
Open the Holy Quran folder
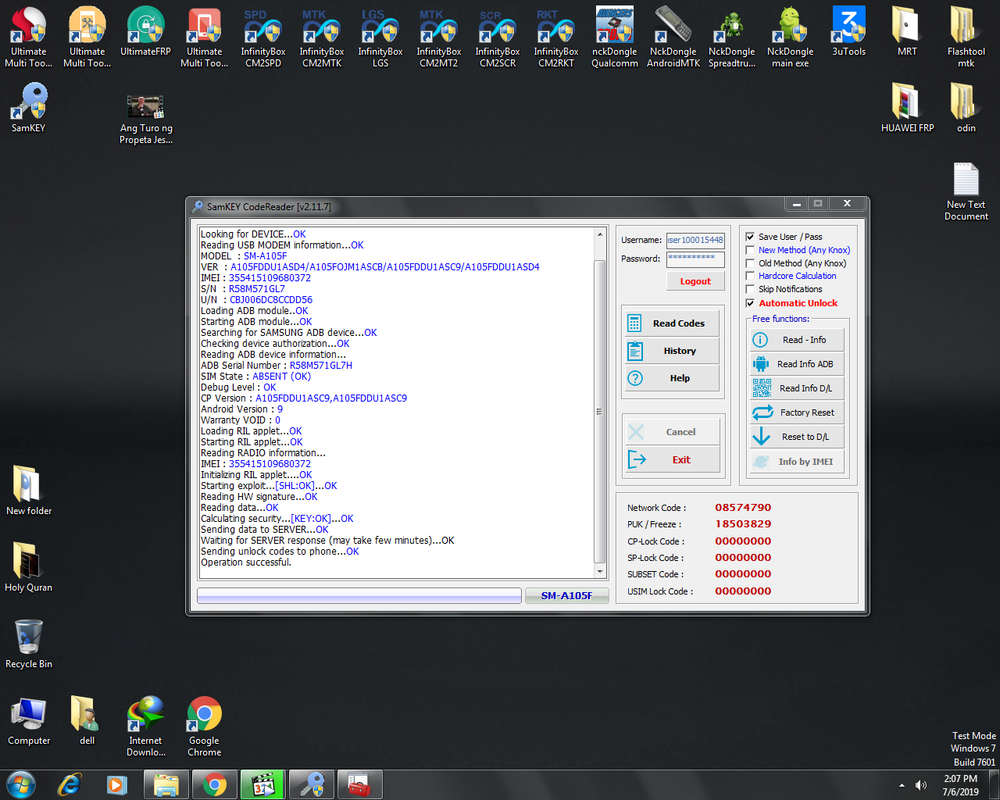[29, 567]
